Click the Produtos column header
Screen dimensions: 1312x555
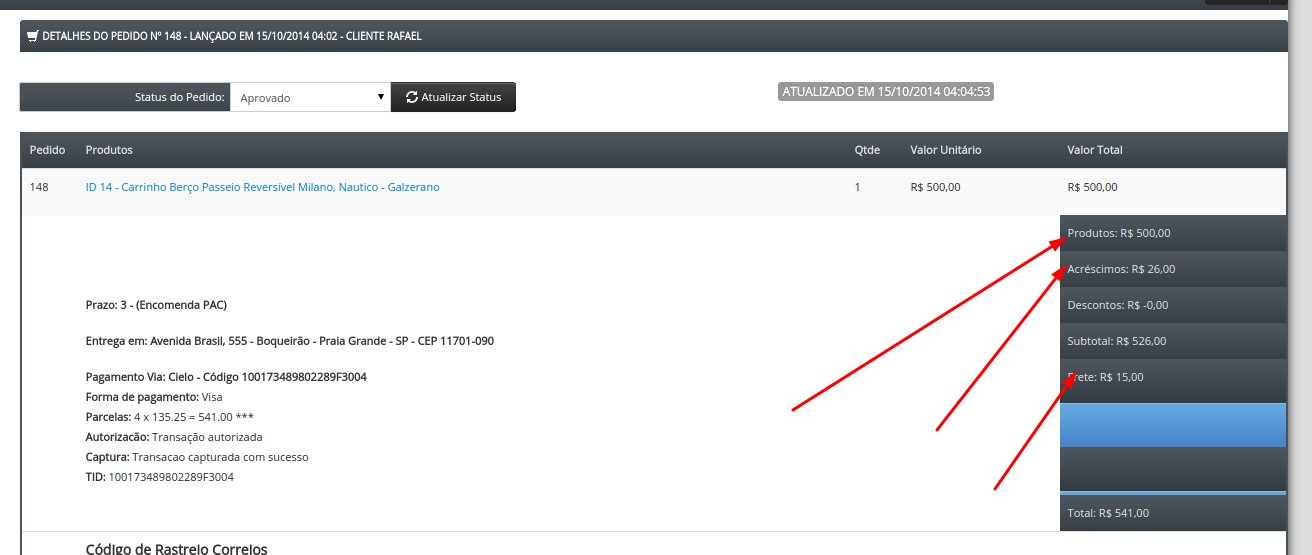click(109, 150)
